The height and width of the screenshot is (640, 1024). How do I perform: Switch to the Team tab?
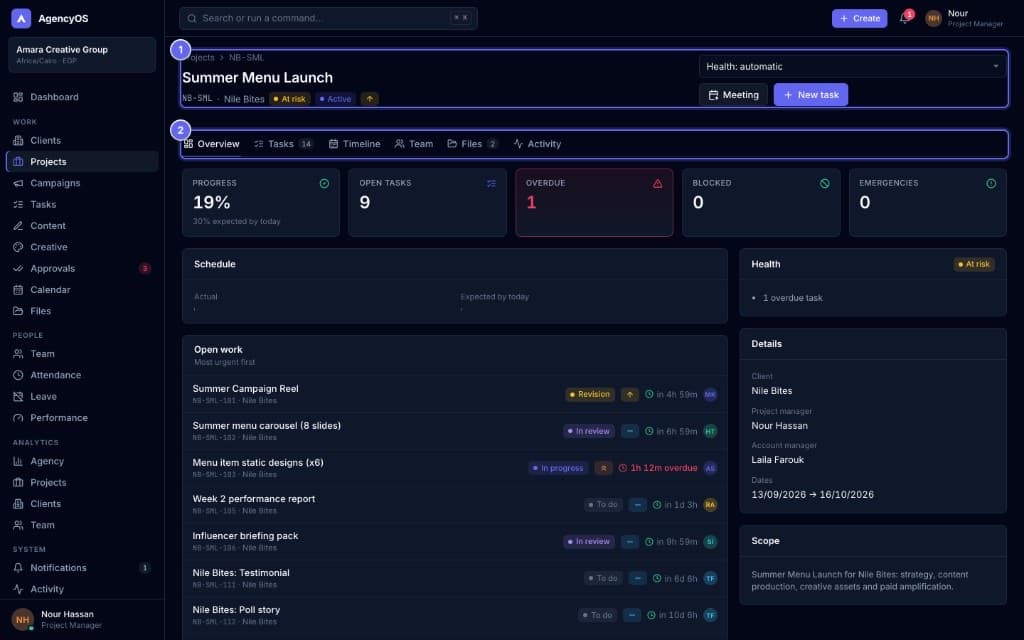click(414, 144)
